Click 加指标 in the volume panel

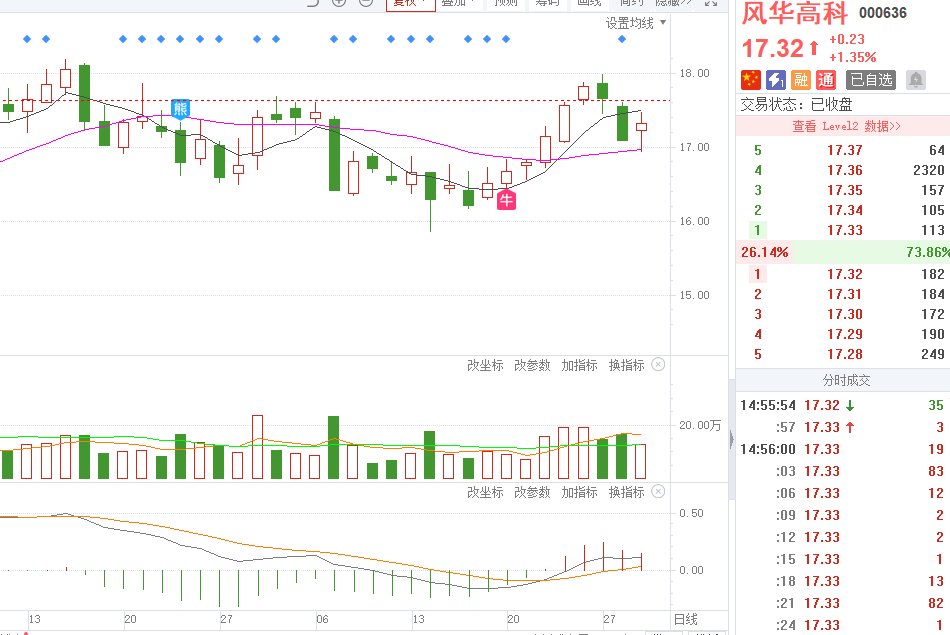(x=579, y=365)
